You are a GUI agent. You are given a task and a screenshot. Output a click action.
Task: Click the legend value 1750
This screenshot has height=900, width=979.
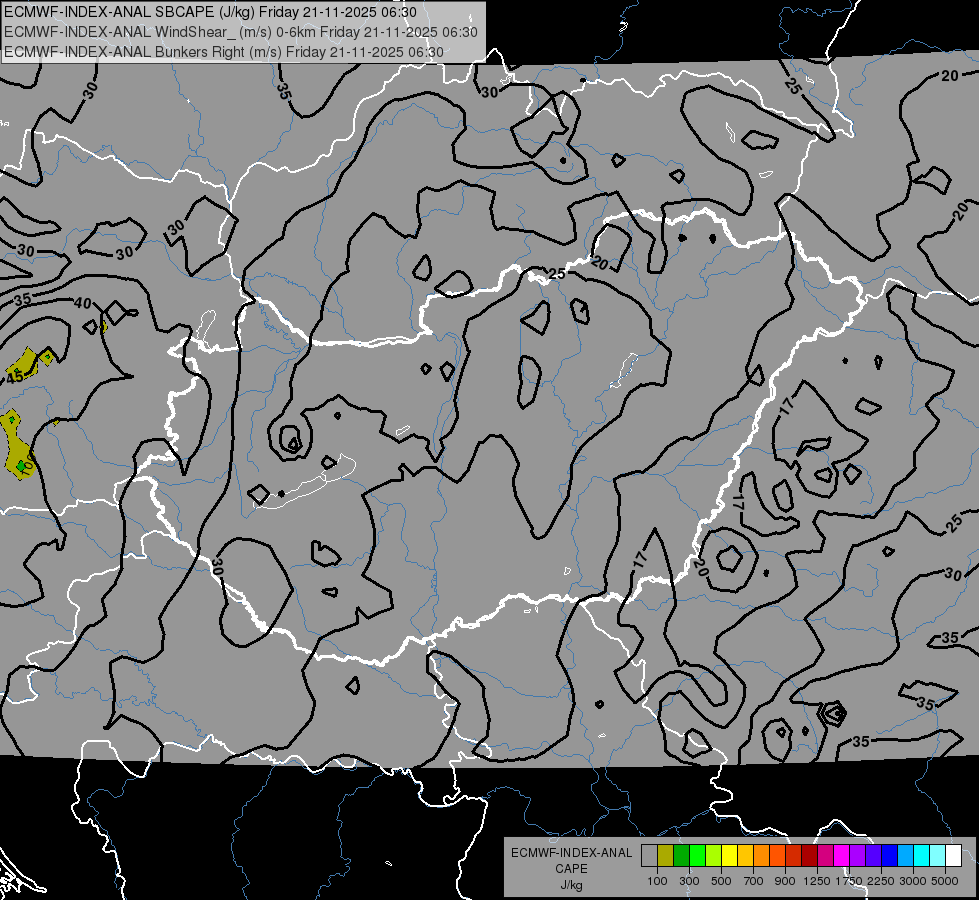849,881
